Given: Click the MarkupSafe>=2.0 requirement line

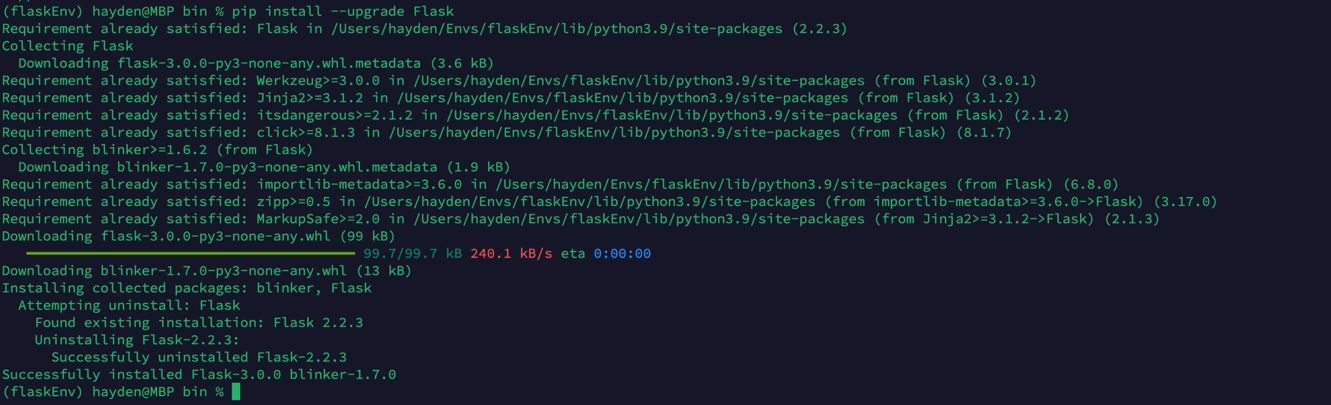Looking at the screenshot, I should [580, 219].
